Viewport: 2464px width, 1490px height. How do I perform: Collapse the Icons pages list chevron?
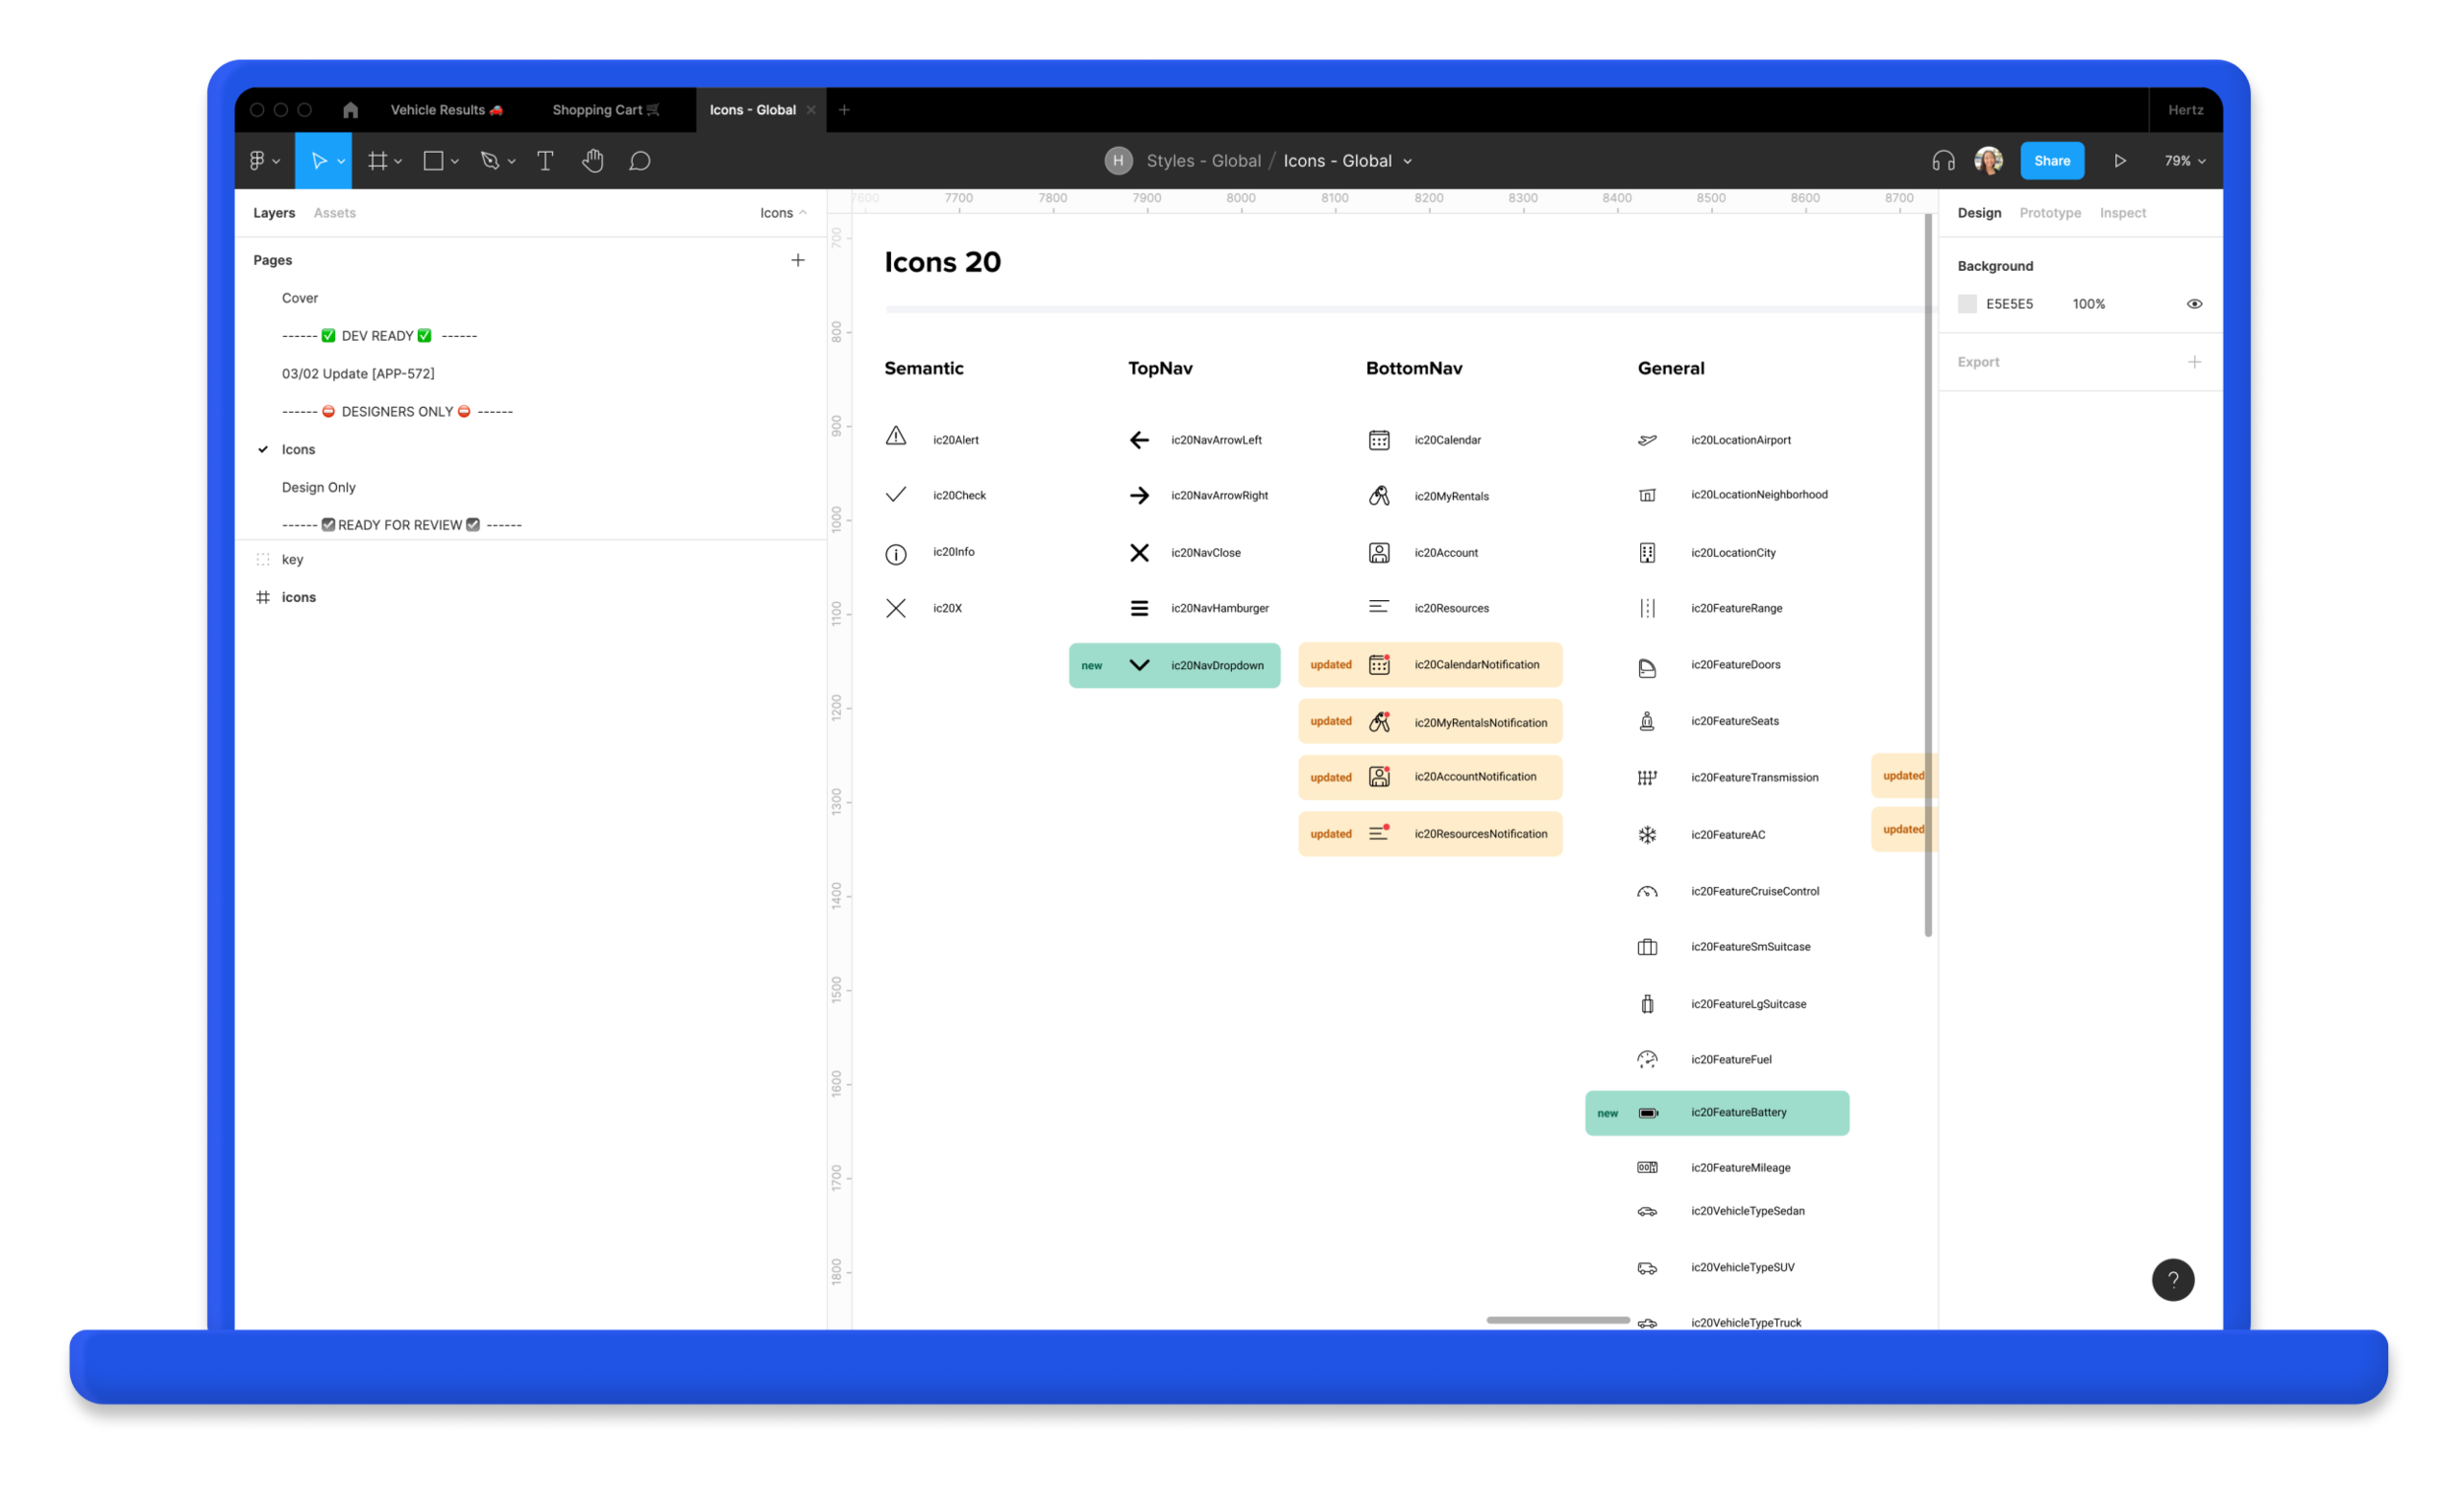pyautogui.click(x=803, y=213)
